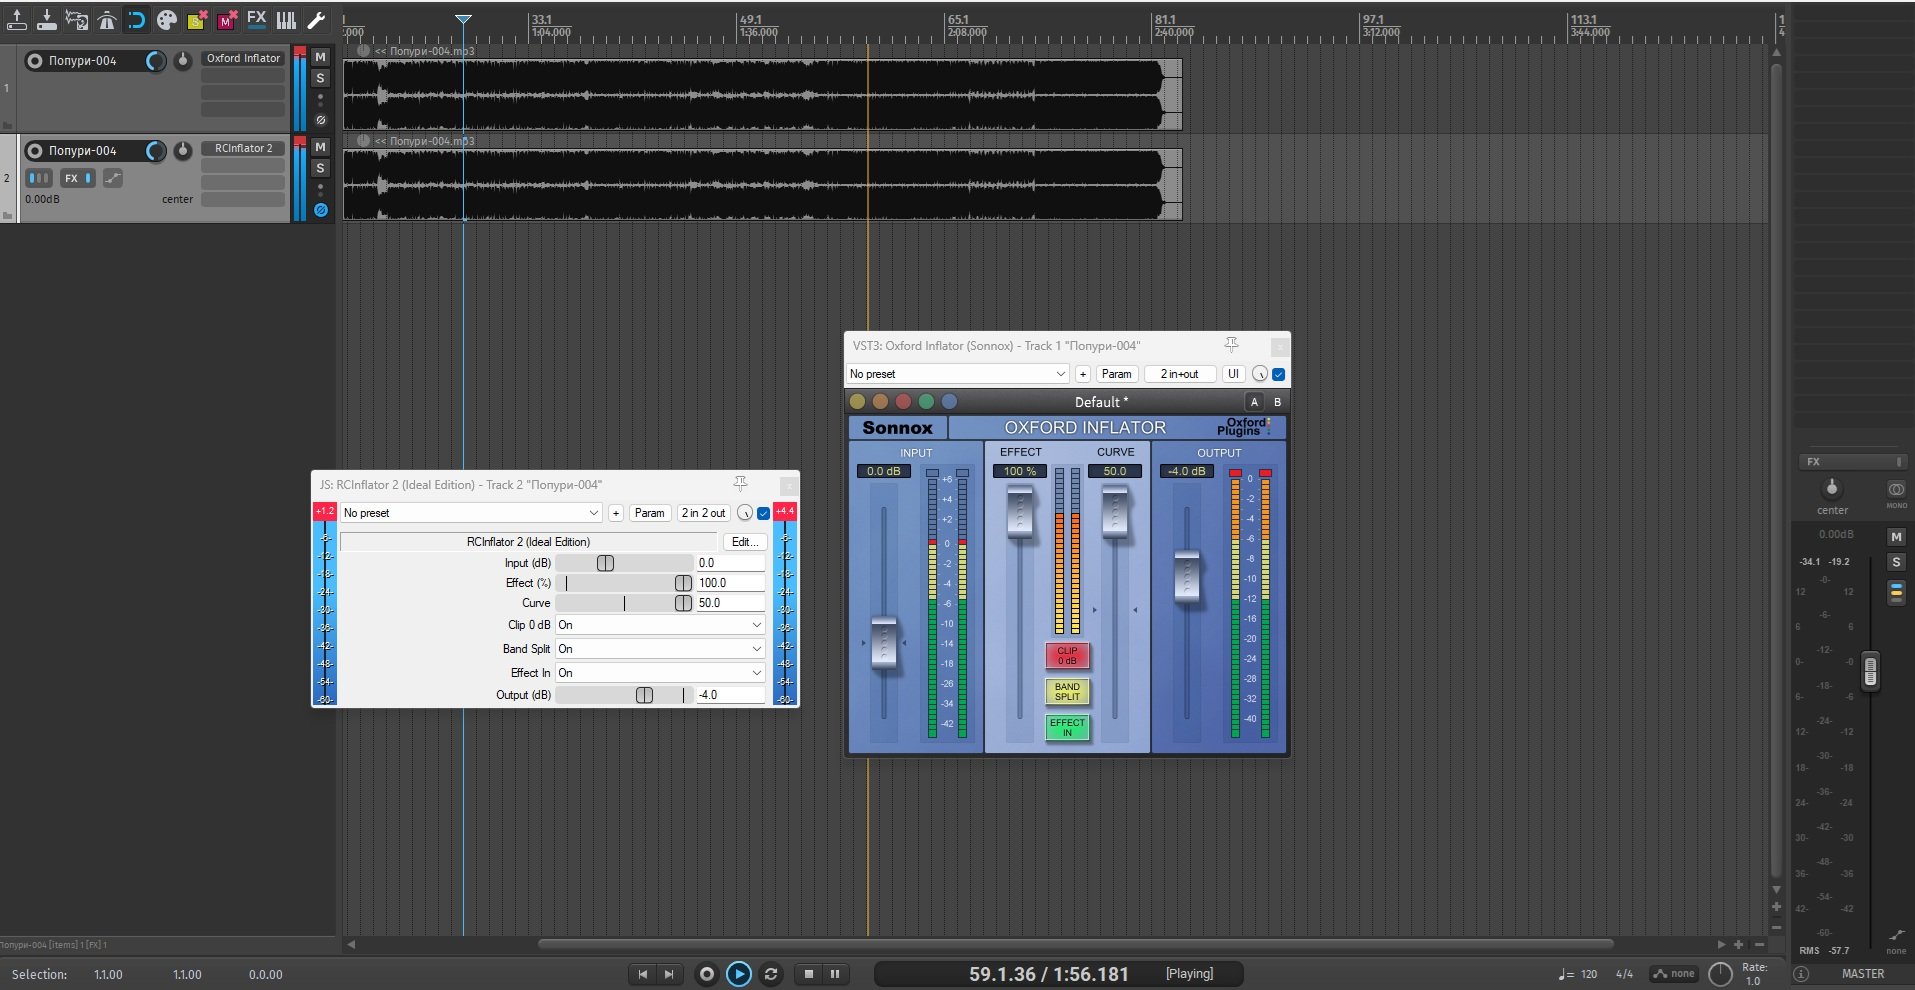This screenshot has height=990, width=1915.
Task: Toggle the repeat loop transport button
Action: coord(771,974)
